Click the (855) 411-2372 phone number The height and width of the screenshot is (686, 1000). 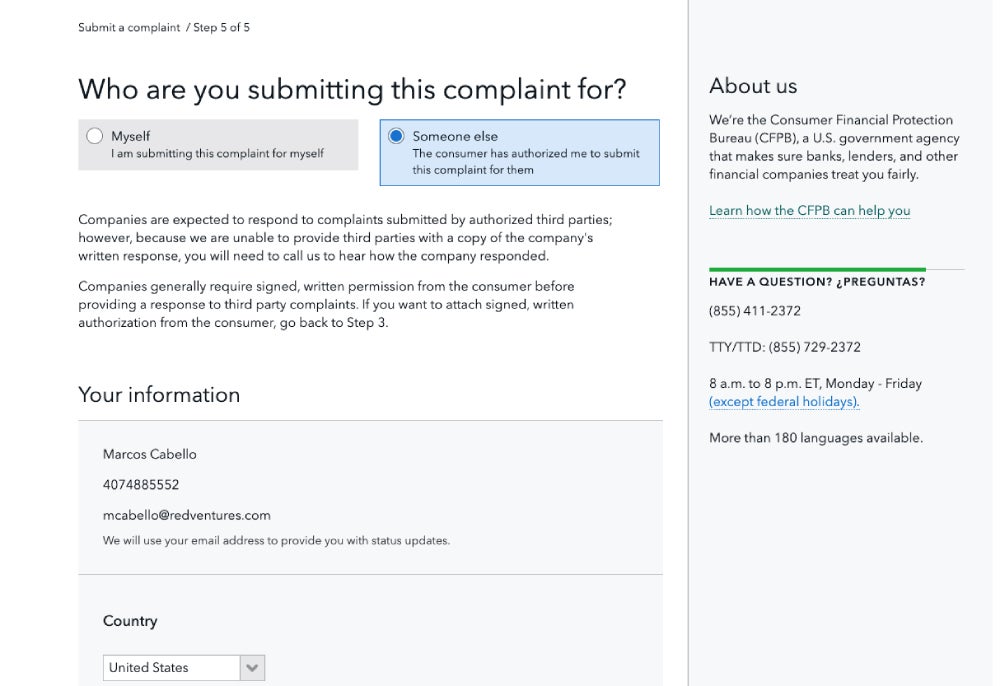pos(755,311)
